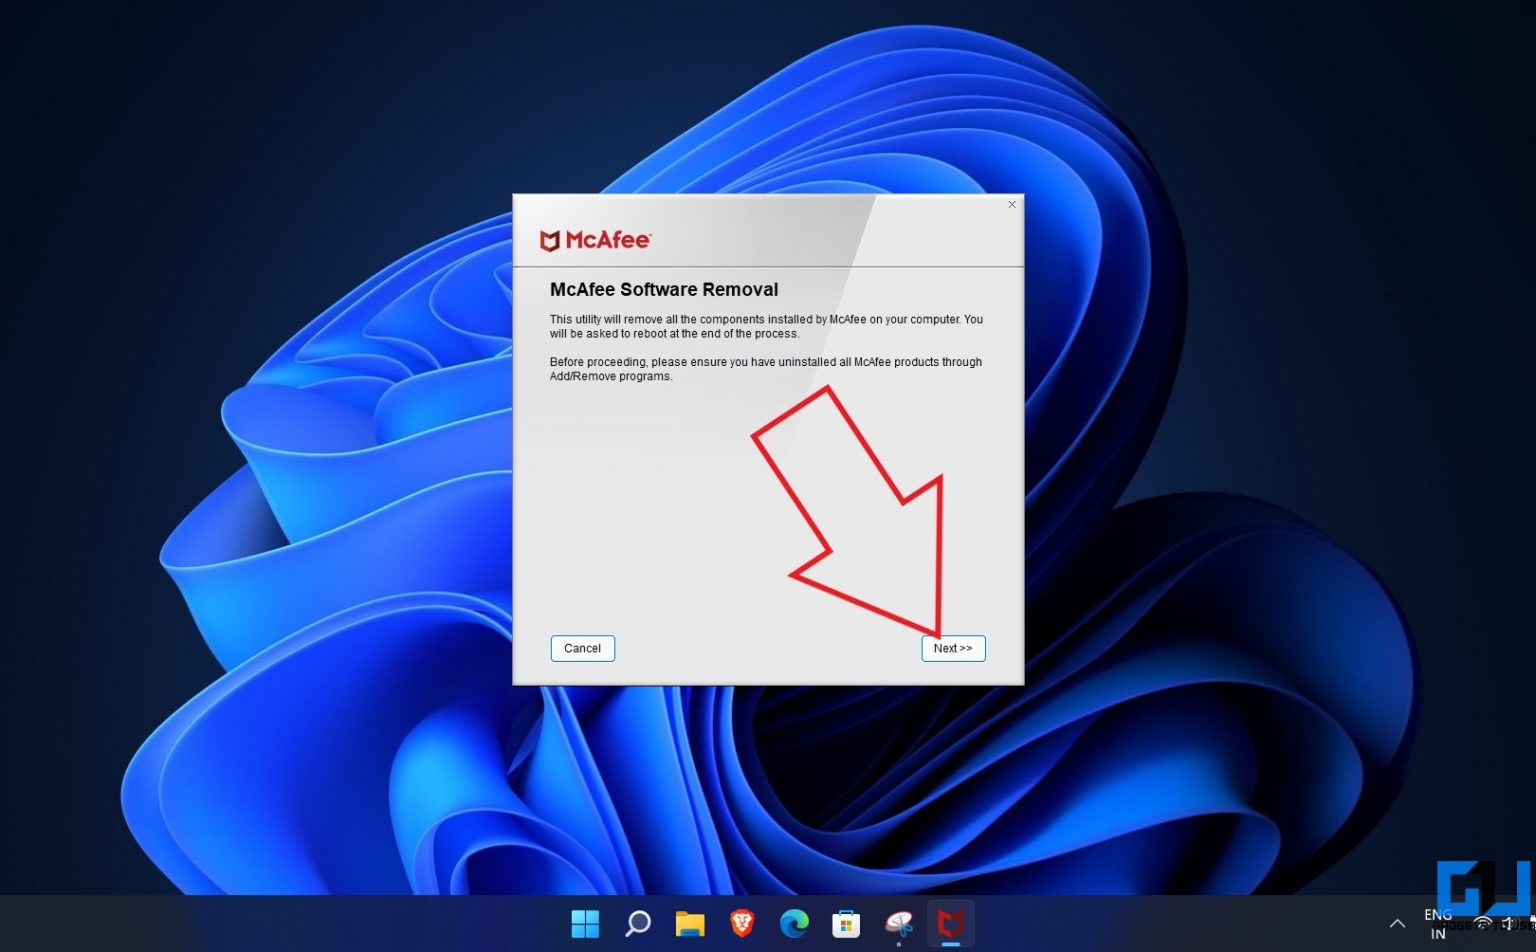Launch Microsoft Edge
This screenshot has height=952, width=1536.
point(794,923)
